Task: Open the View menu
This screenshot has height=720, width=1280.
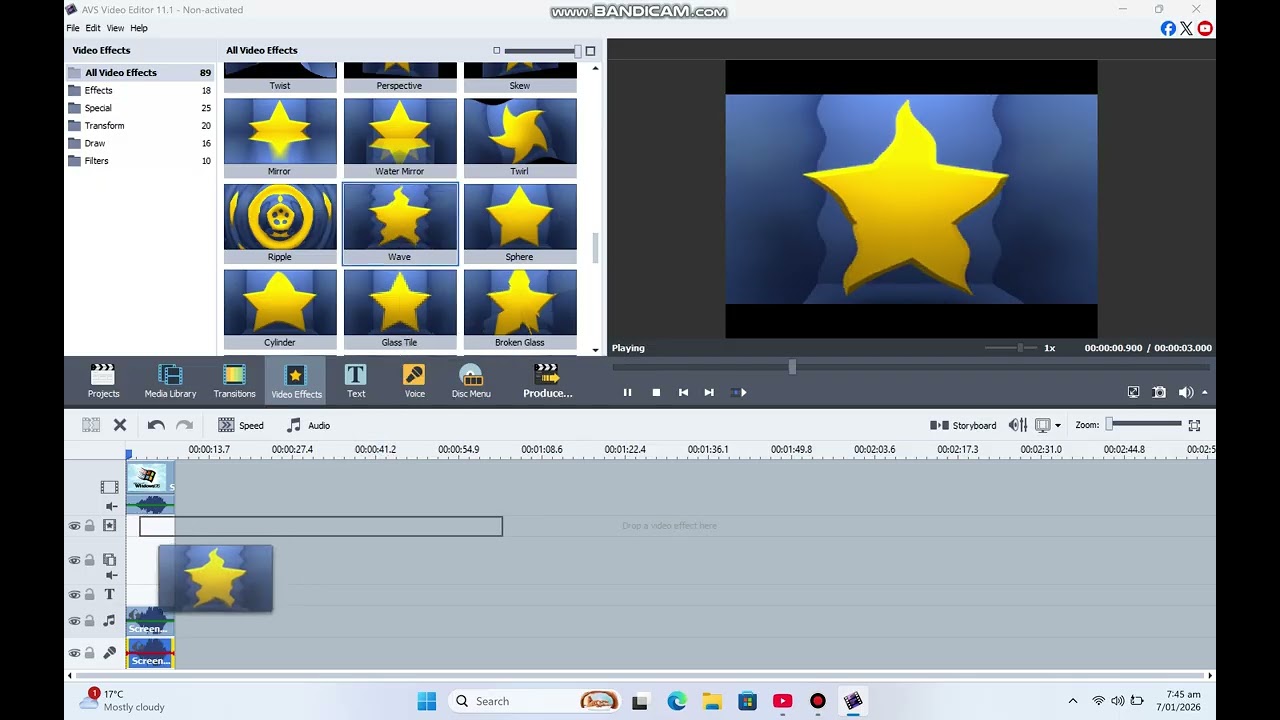Action: [x=115, y=28]
